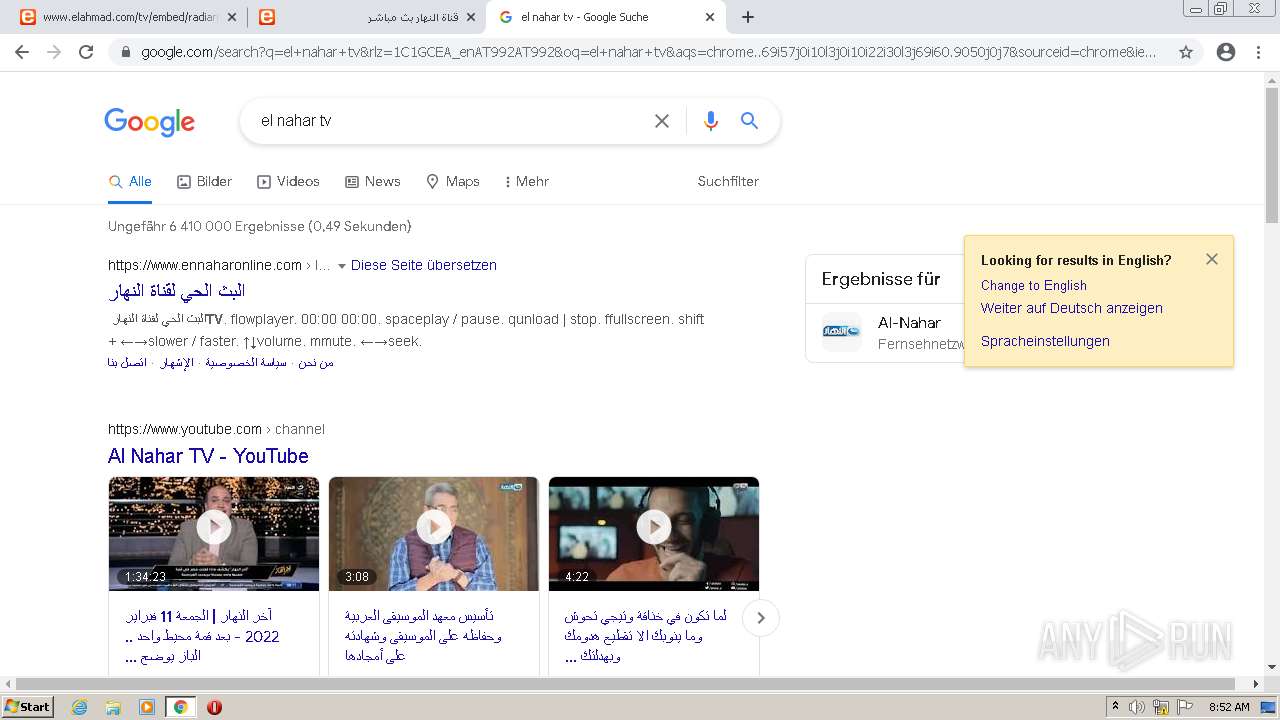Show more videos with the right chevron
The image size is (1280, 720).
point(760,618)
